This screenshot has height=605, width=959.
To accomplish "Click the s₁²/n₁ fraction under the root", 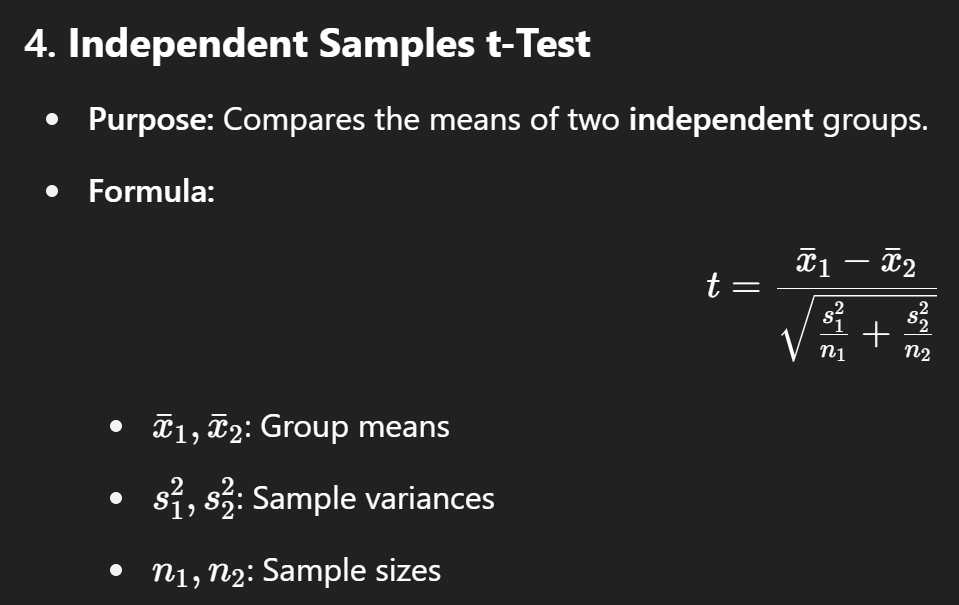I will (834, 331).
